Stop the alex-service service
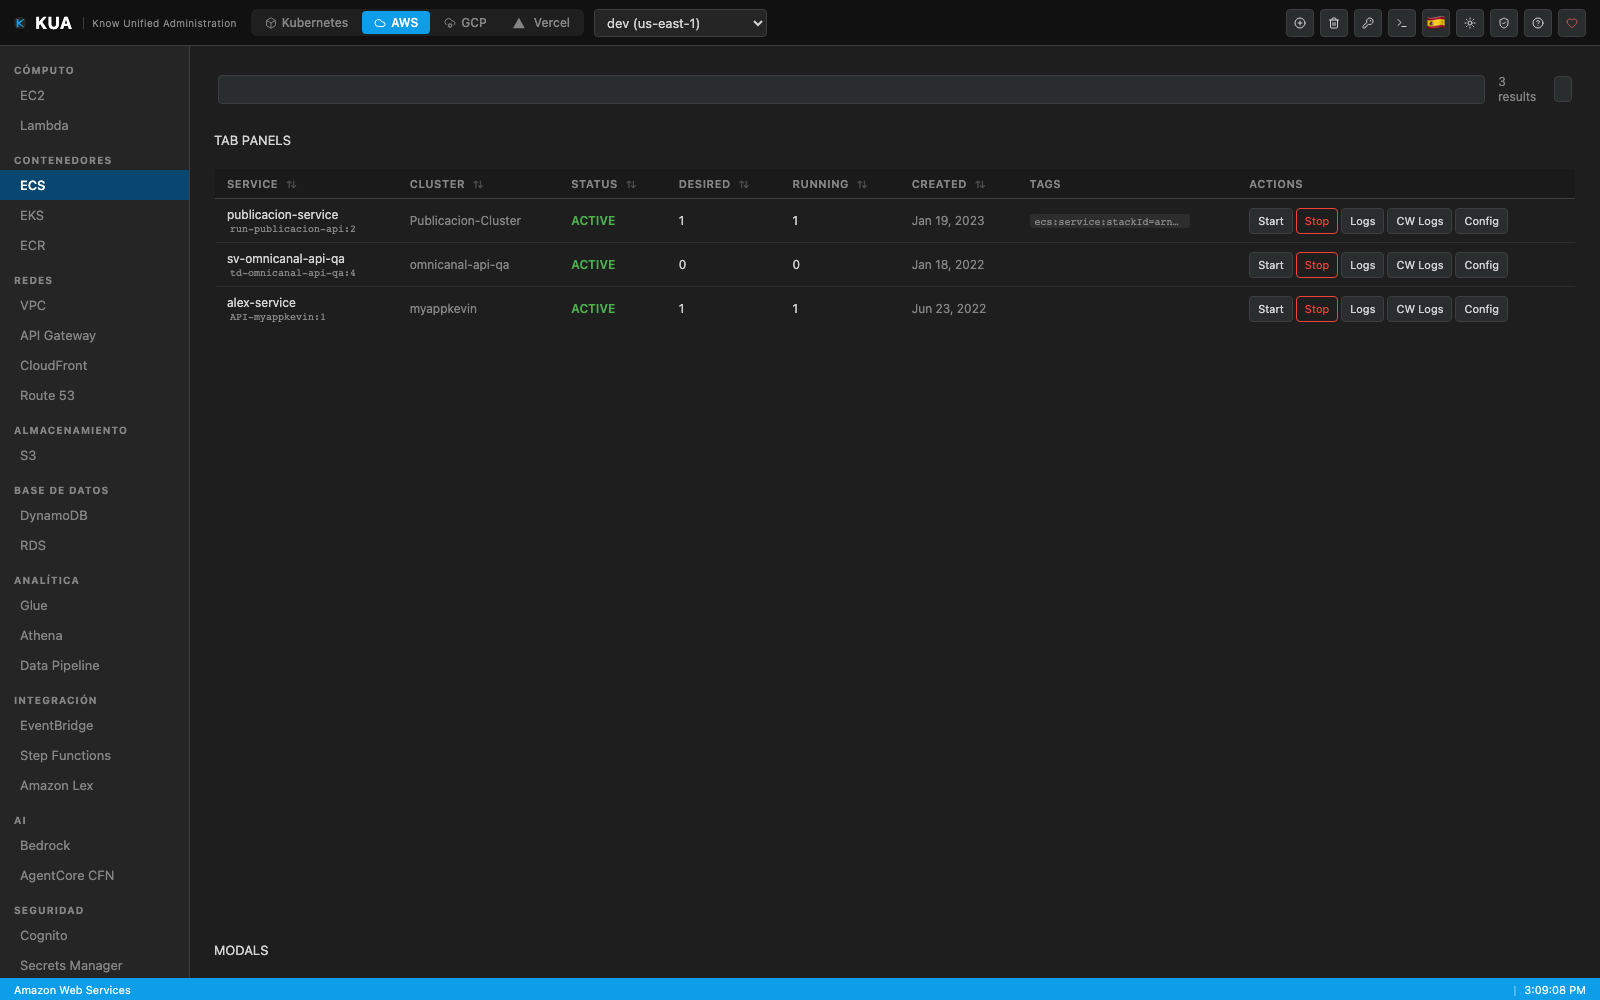 click(1317, 309)
